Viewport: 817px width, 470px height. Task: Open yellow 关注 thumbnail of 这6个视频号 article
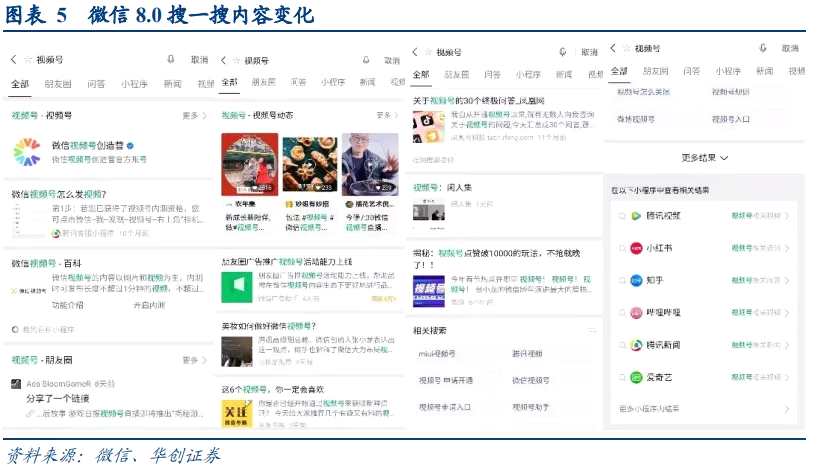(237, 414)
